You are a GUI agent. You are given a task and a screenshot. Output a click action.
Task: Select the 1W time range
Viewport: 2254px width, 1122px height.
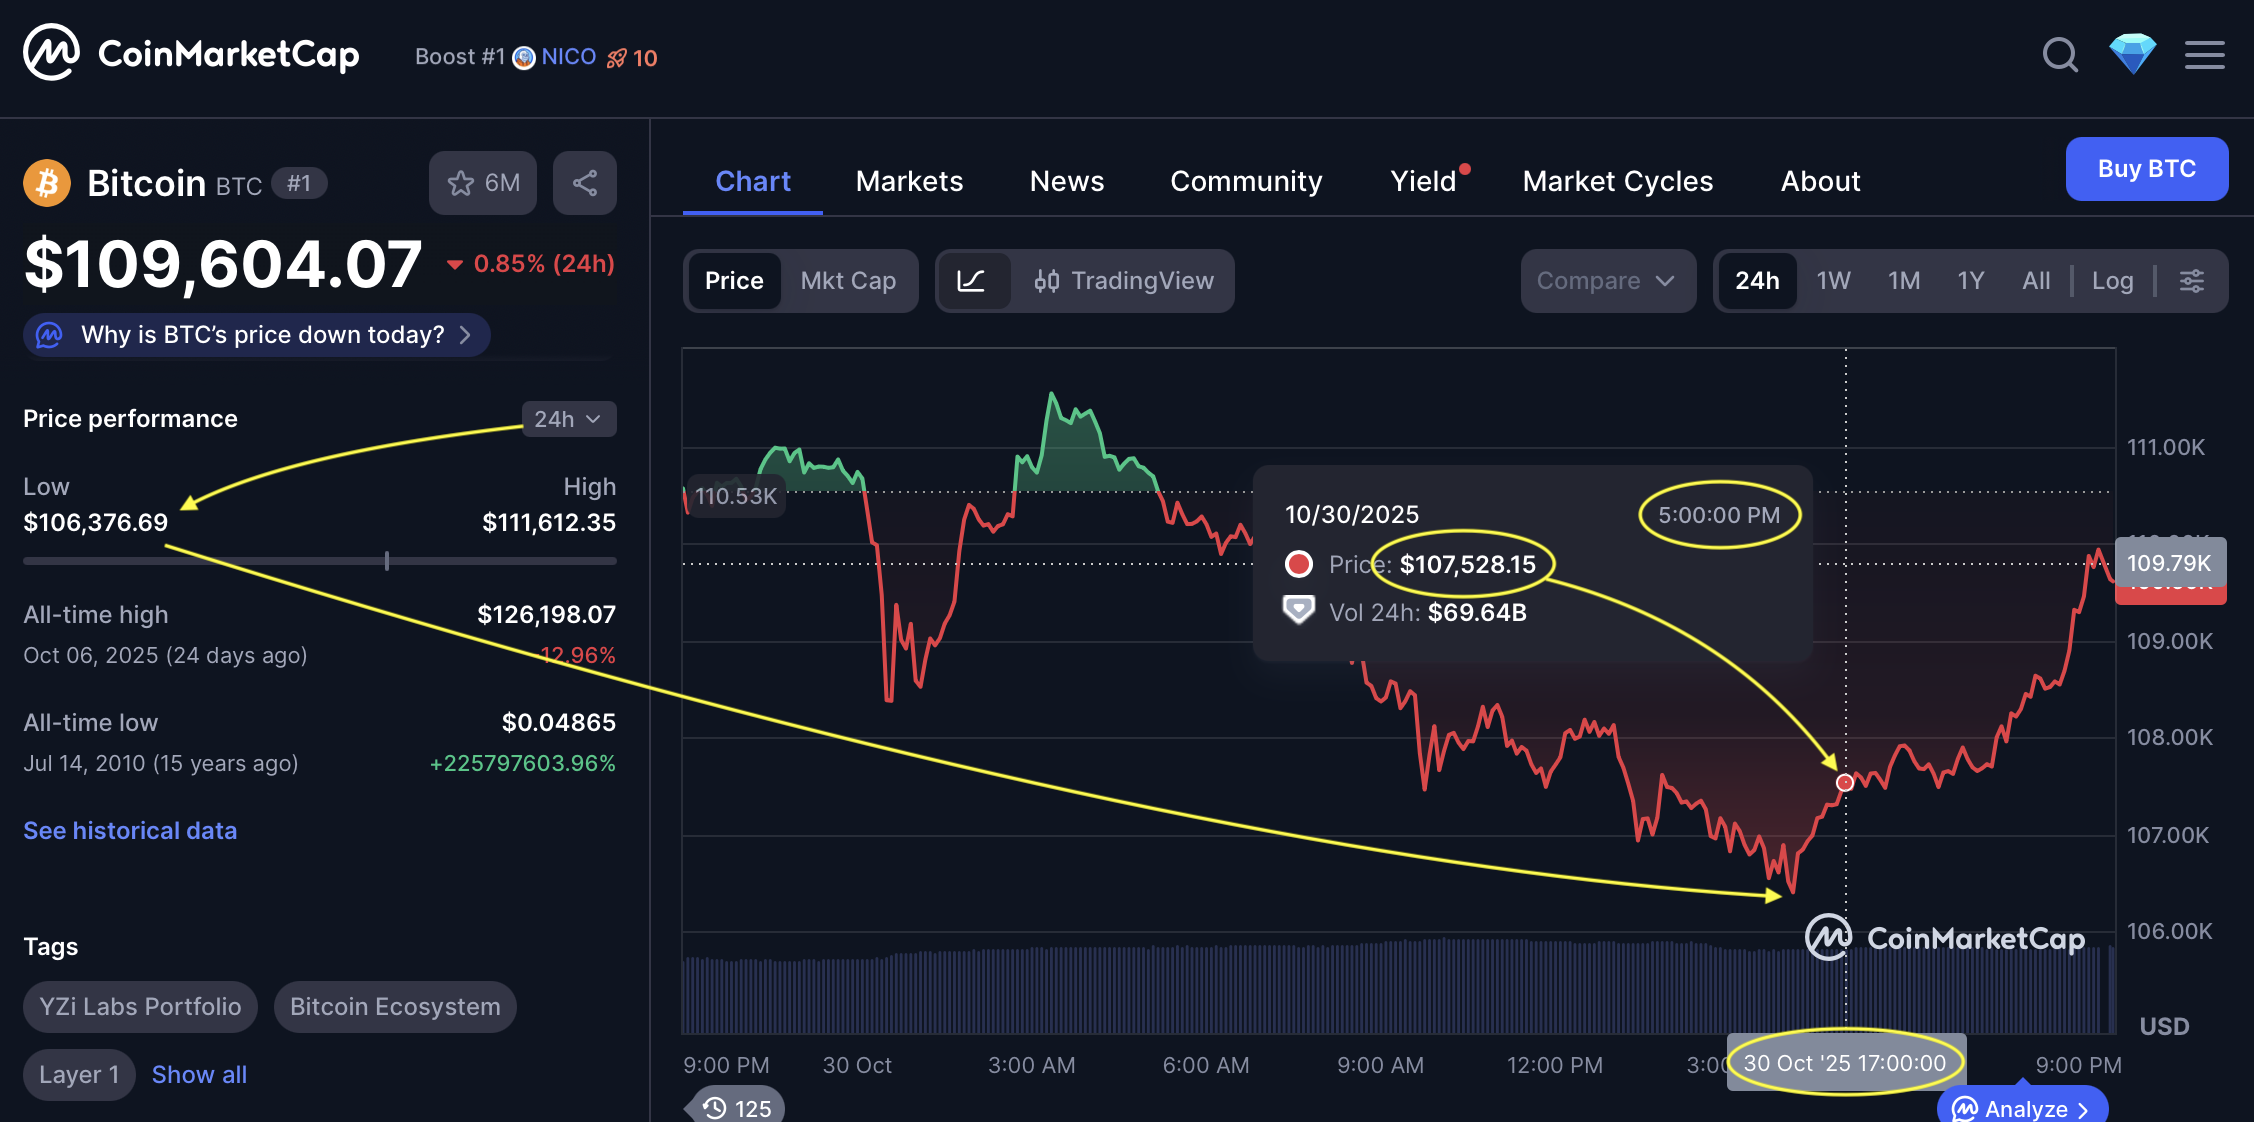click(x=1833, y=281)
